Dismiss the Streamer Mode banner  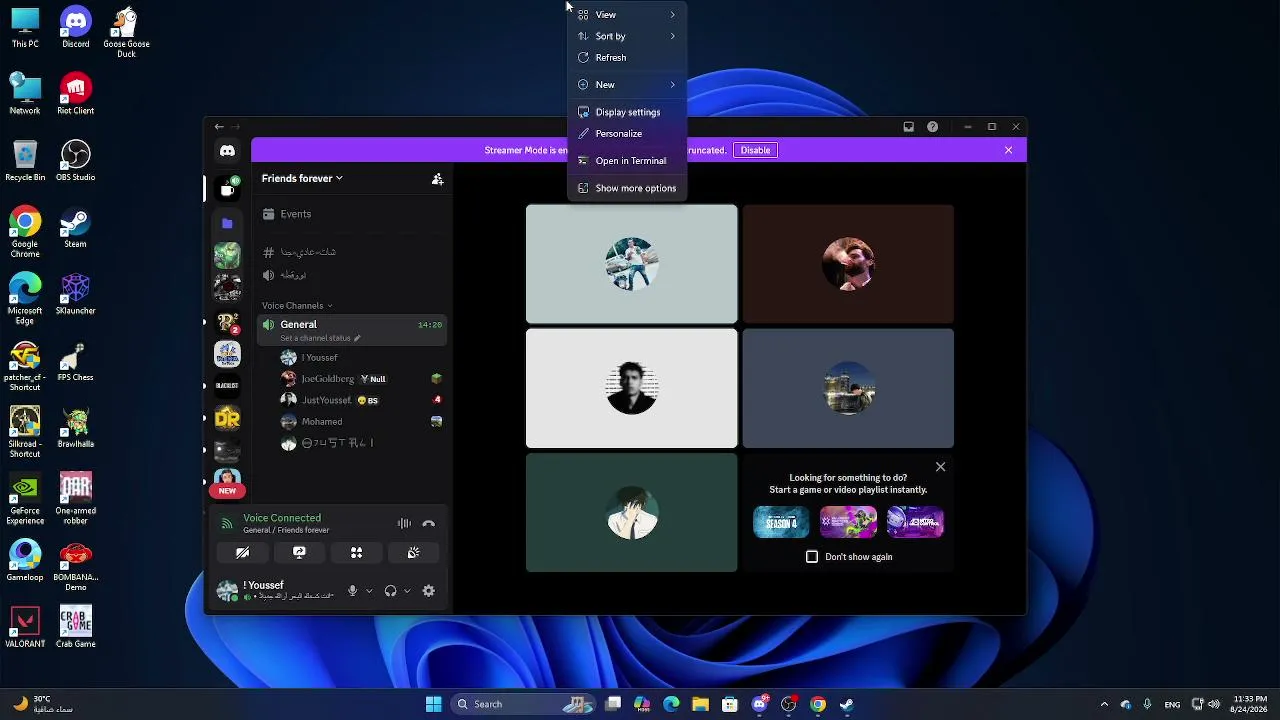tap(1008, 150)
